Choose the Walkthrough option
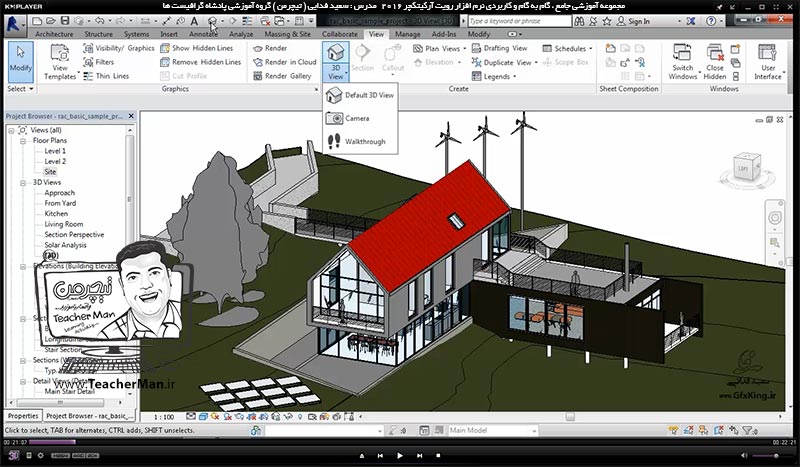Viewport: 800px width, 467px height. pos(356,141)
